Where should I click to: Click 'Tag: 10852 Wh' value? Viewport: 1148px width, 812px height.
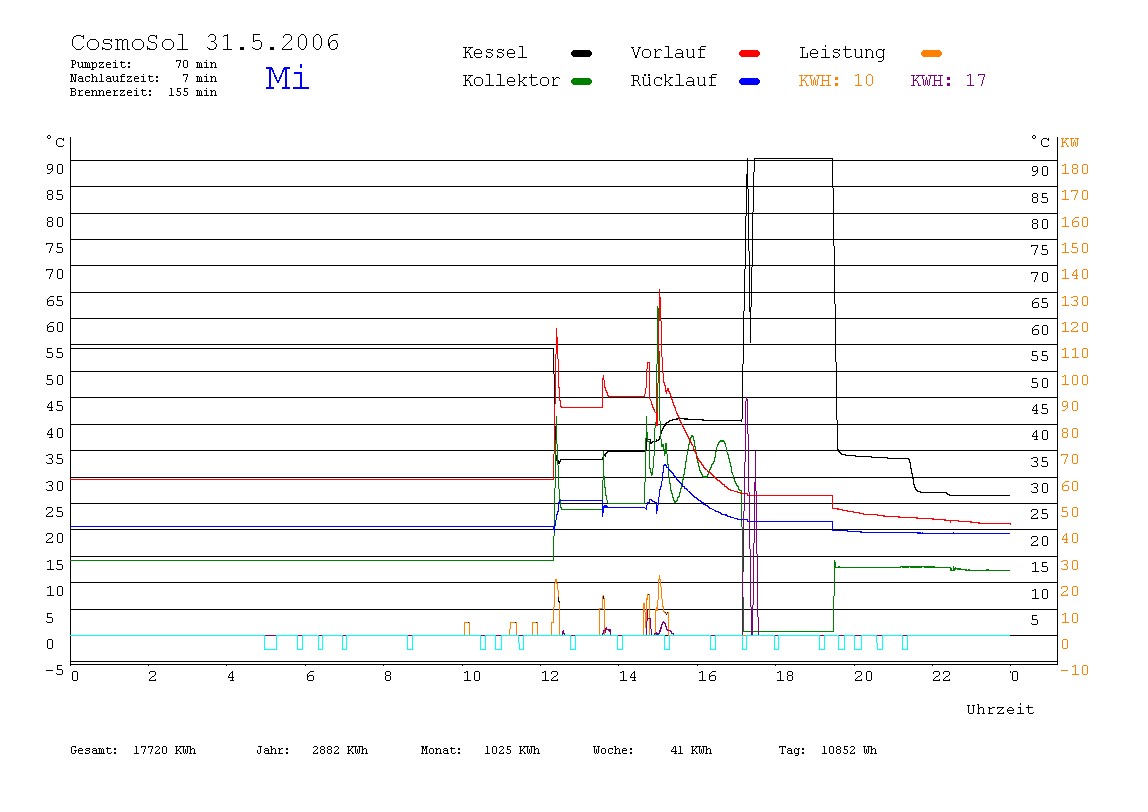click(827, 750)
